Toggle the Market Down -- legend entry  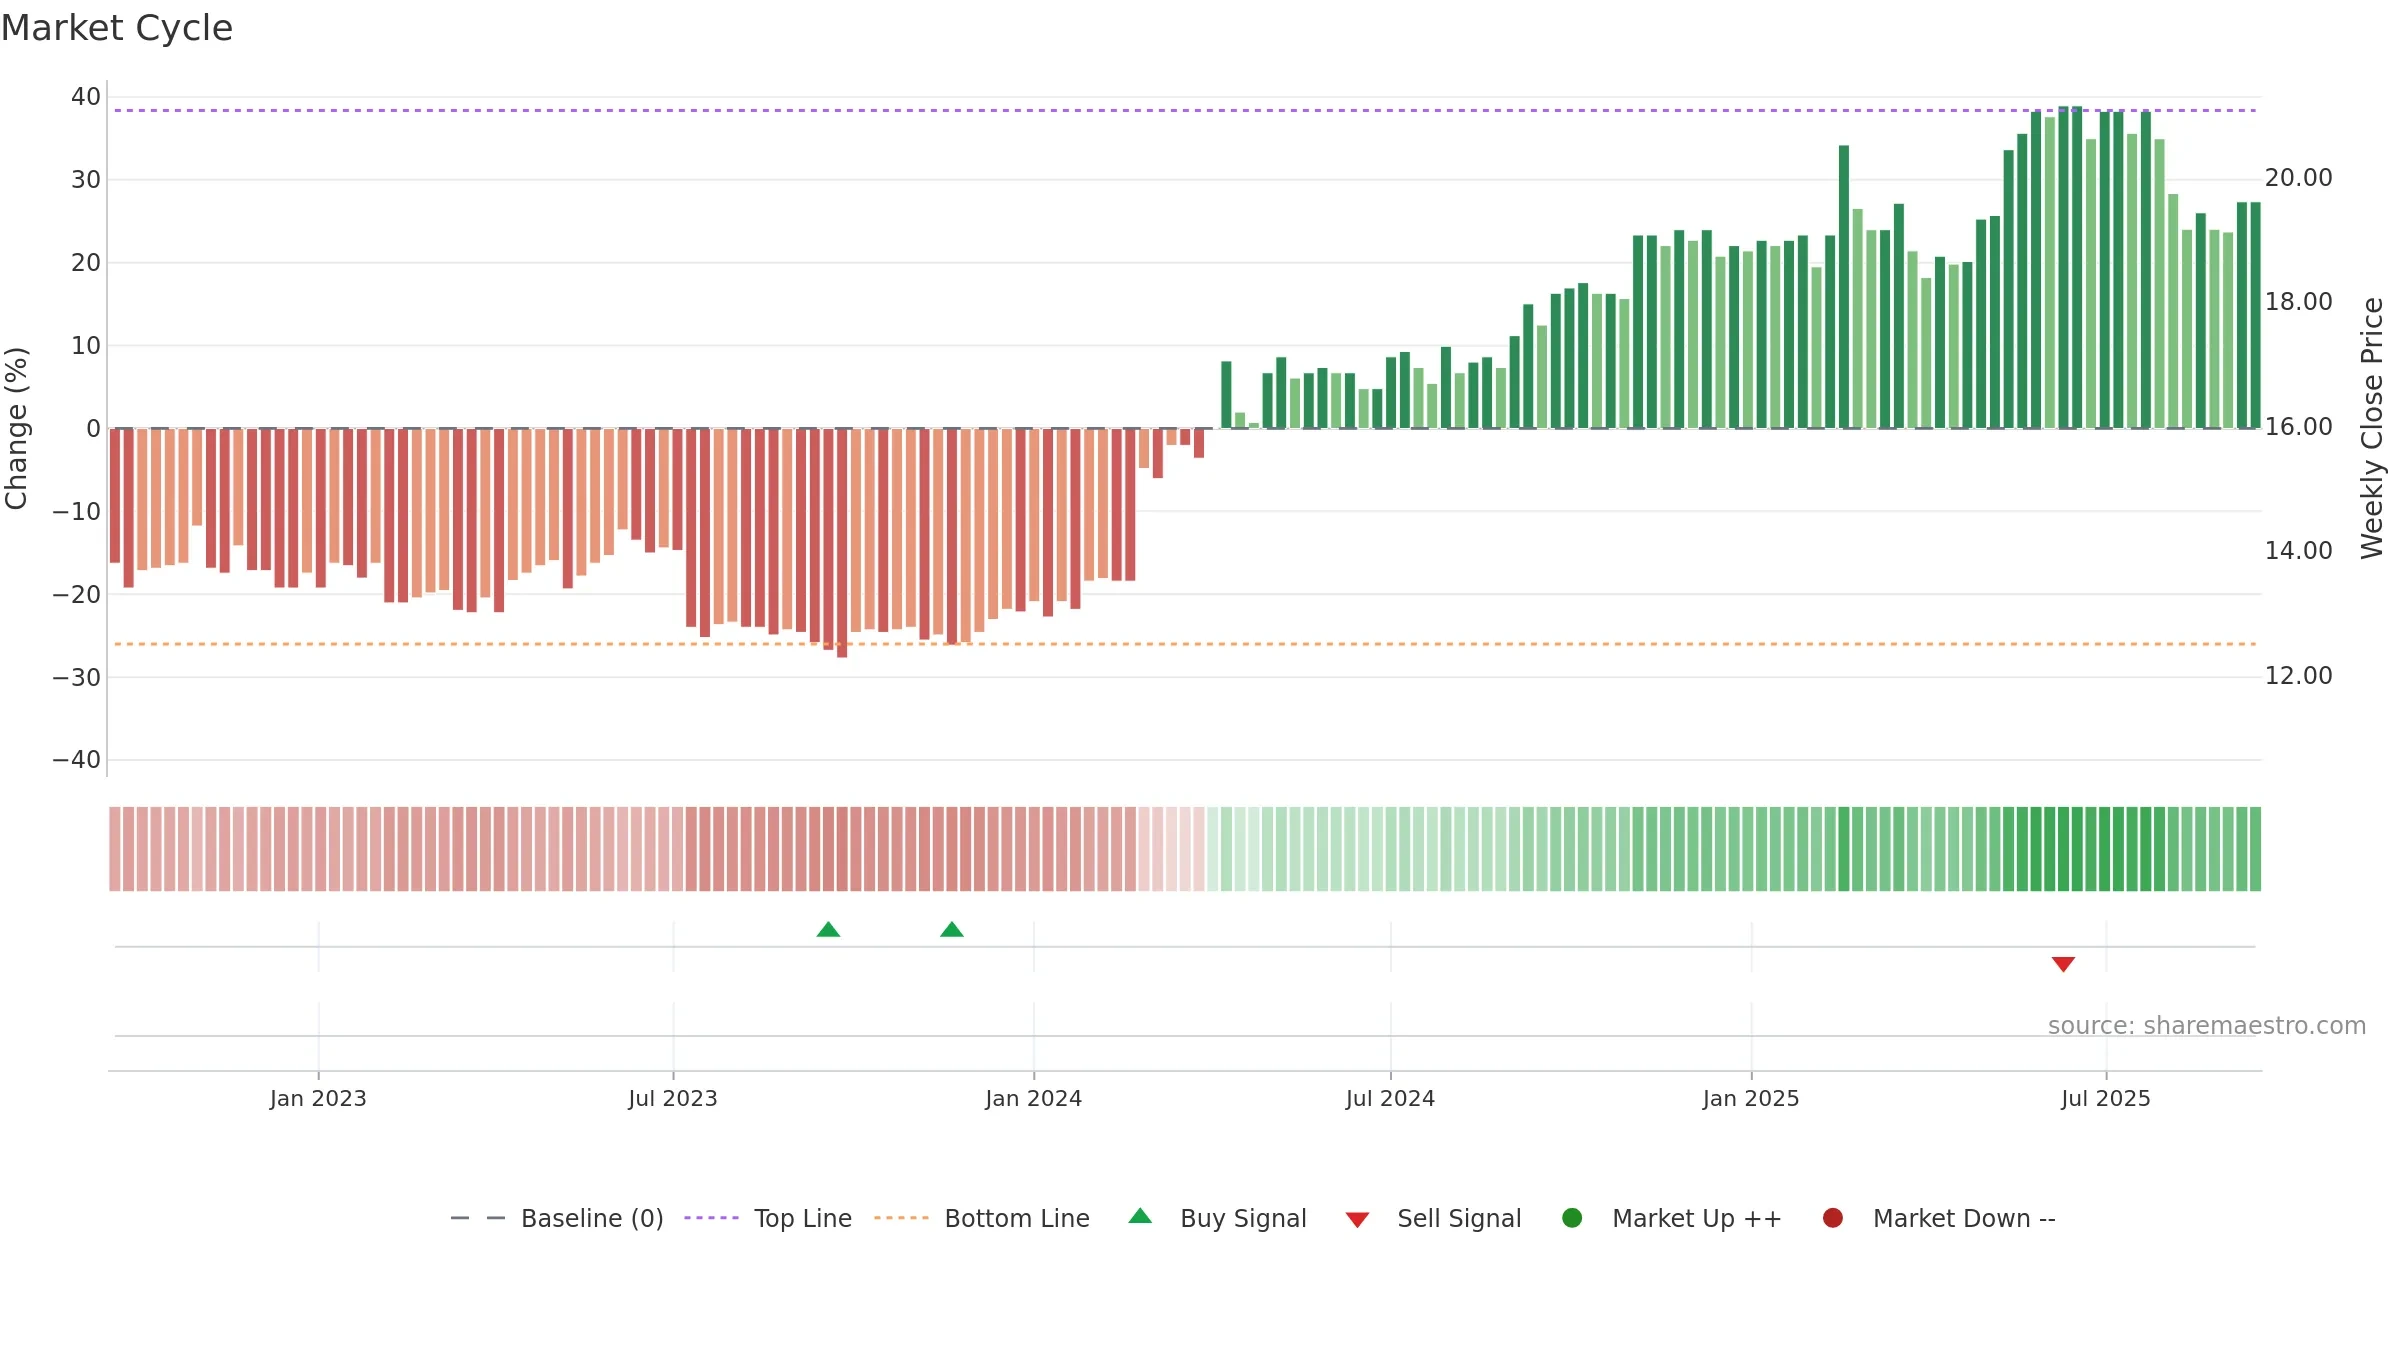(x=1939, y=1218)
